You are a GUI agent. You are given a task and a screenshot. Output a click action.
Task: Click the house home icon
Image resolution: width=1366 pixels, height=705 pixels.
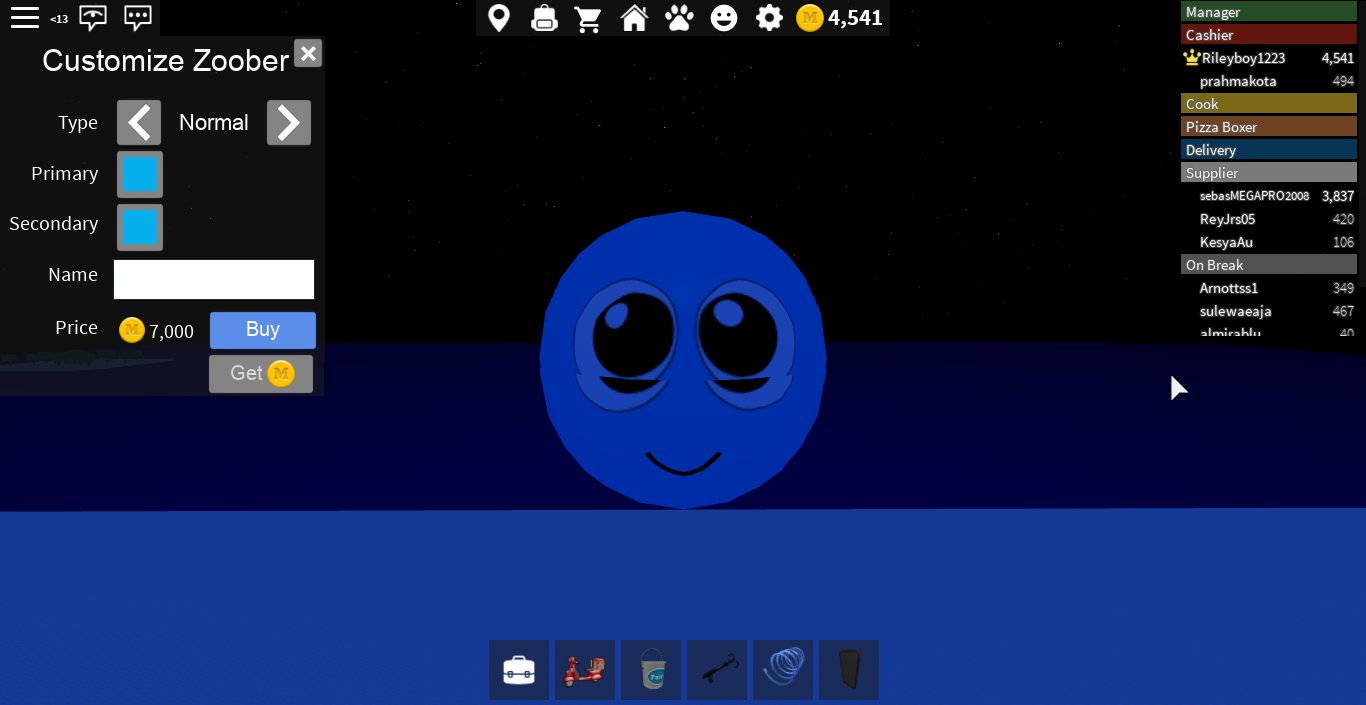click(634, 18)
